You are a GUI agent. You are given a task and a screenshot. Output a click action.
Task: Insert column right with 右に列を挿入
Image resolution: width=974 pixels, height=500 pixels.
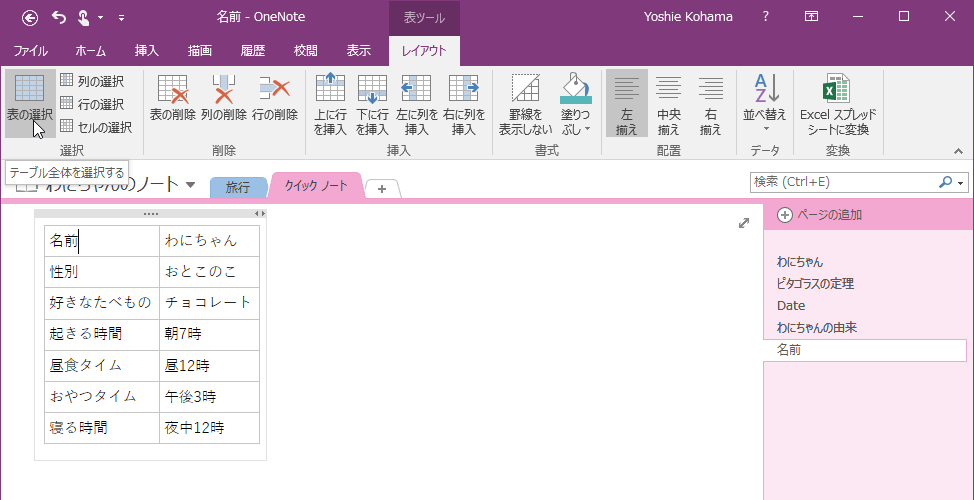pyautogui.click(x=463, y=104)
